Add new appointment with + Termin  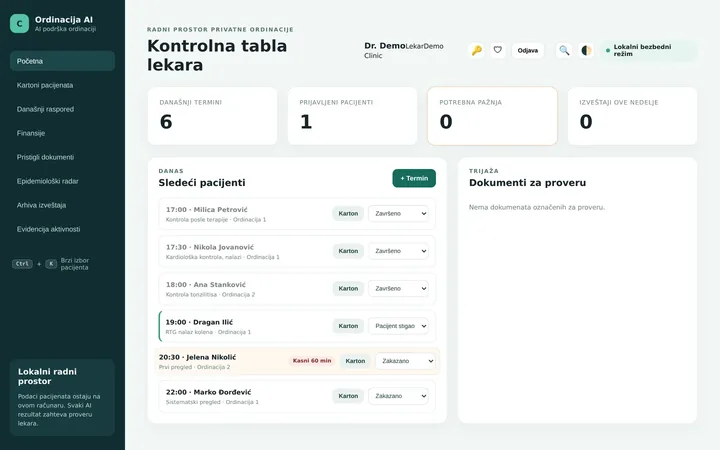414,178
